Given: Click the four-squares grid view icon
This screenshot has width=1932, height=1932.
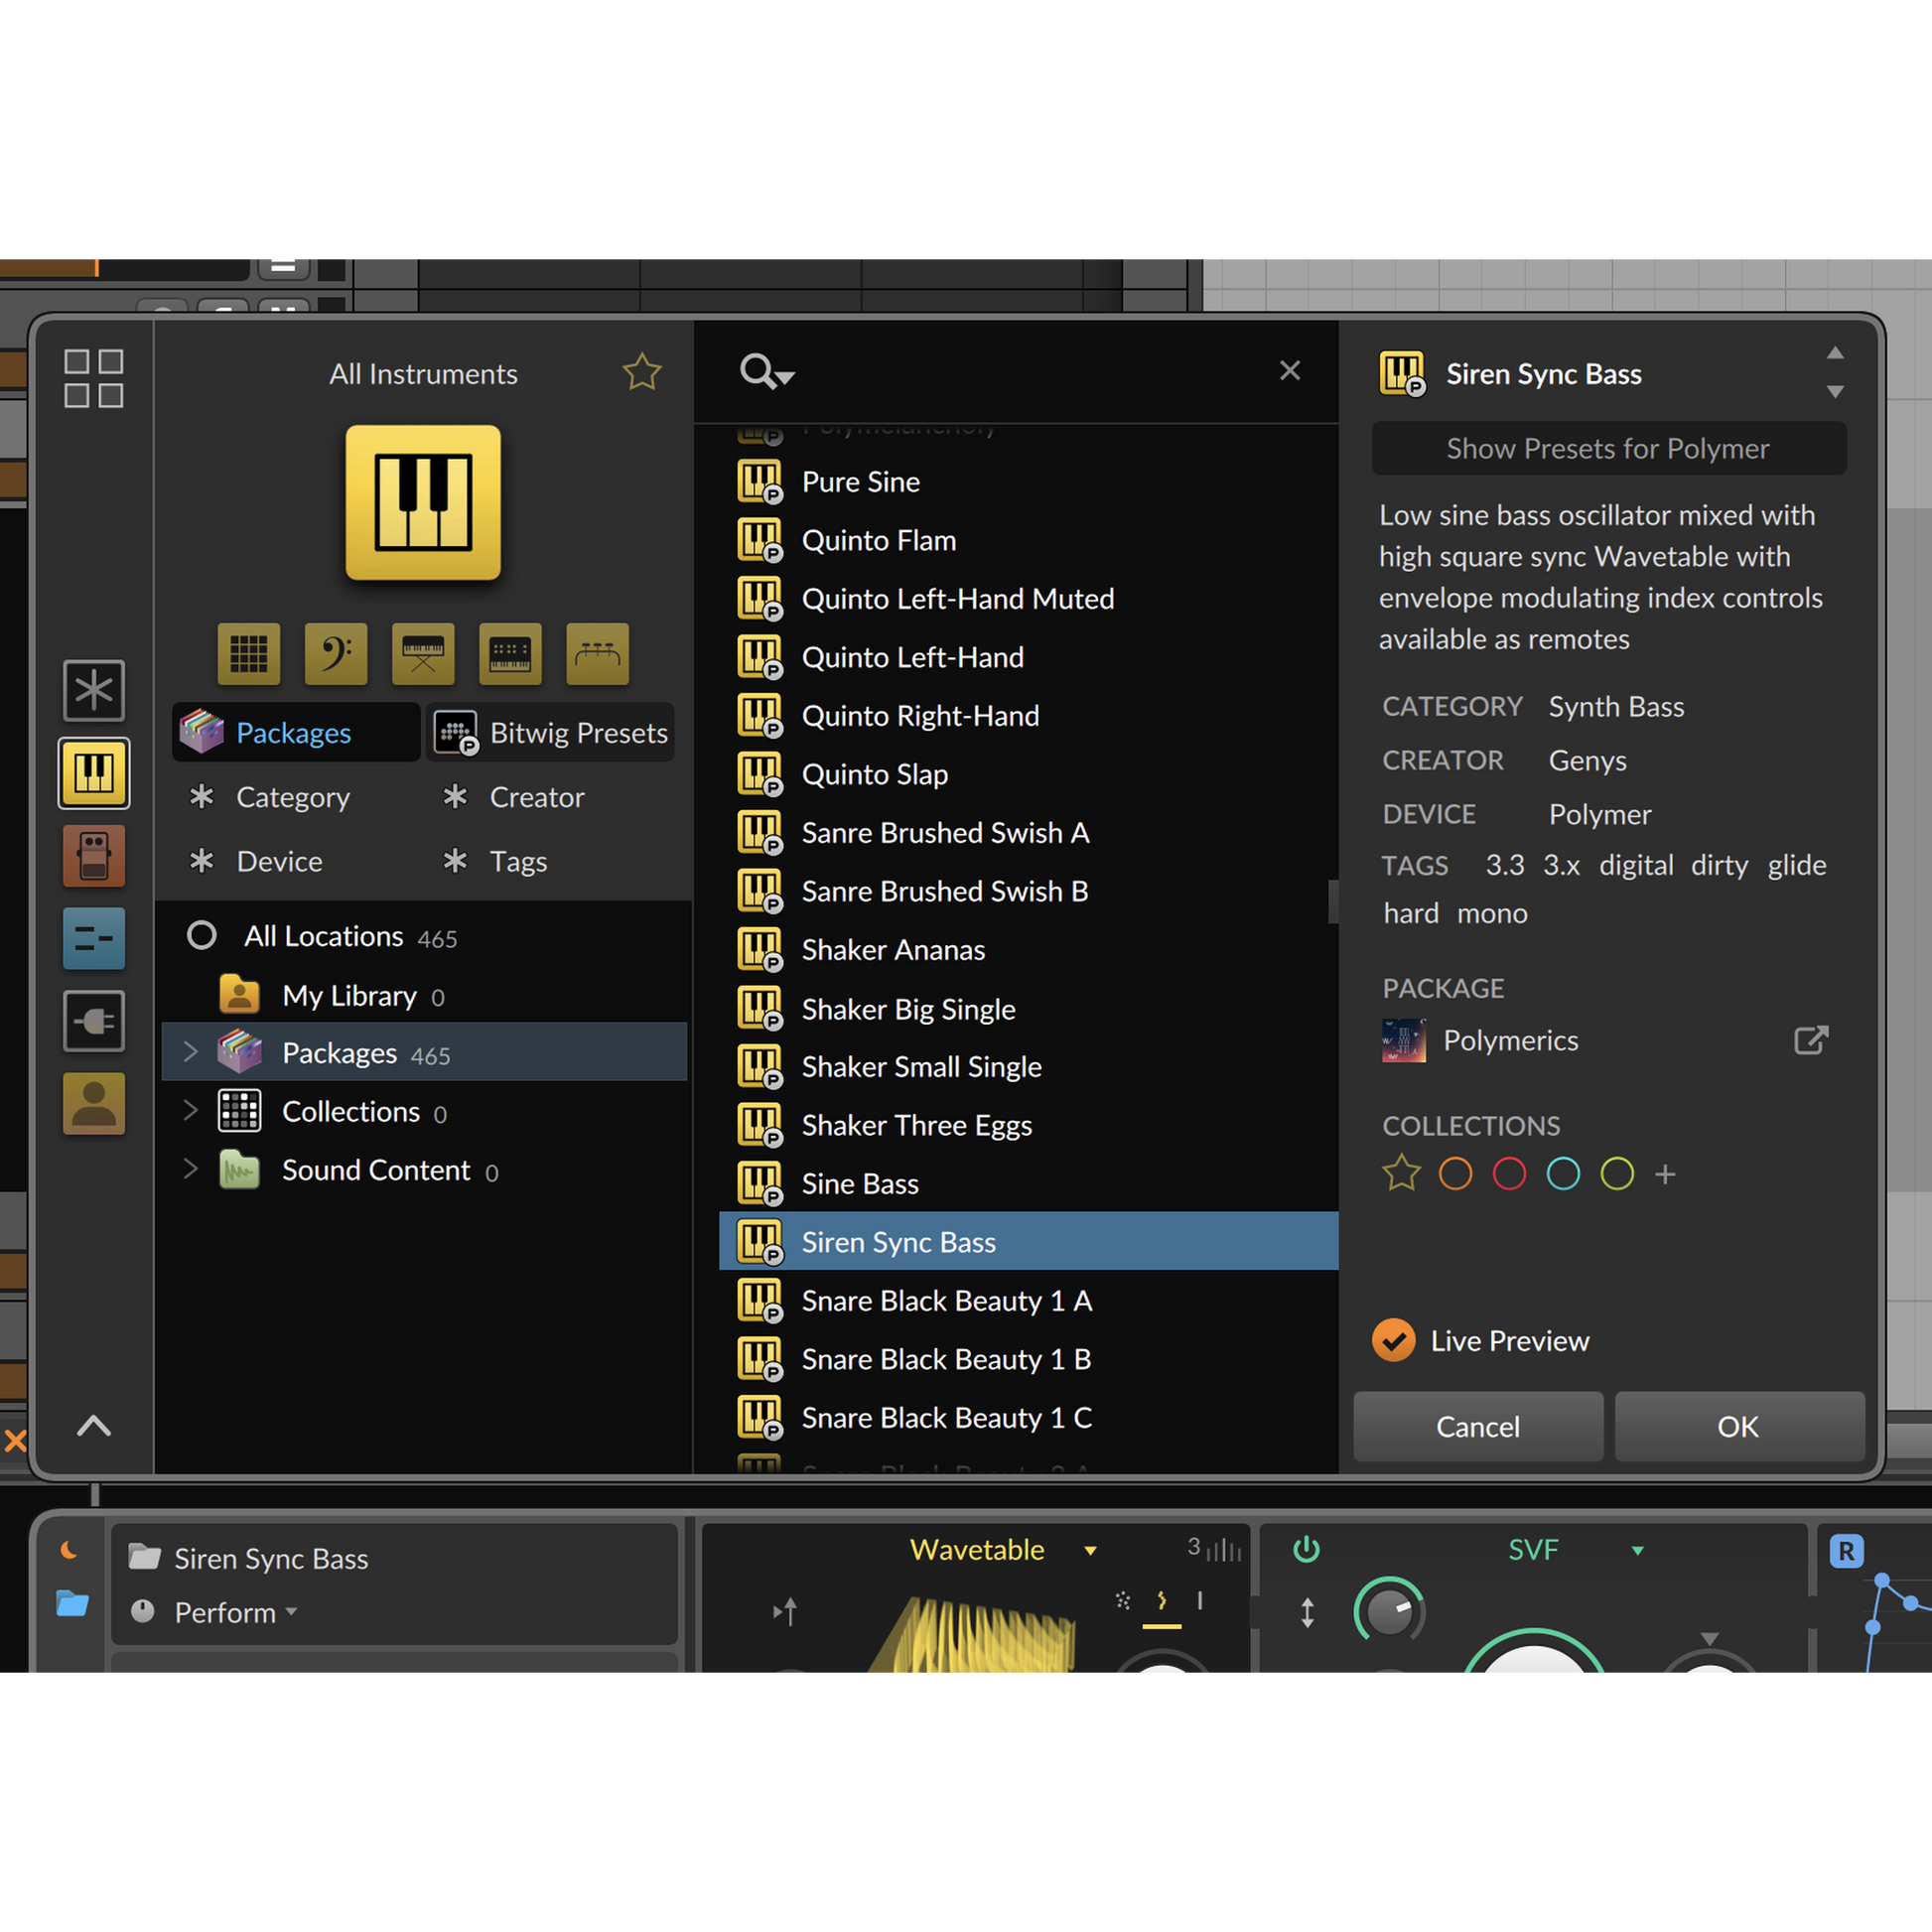Looking at the screenshot, I should [x=94, y=378].
